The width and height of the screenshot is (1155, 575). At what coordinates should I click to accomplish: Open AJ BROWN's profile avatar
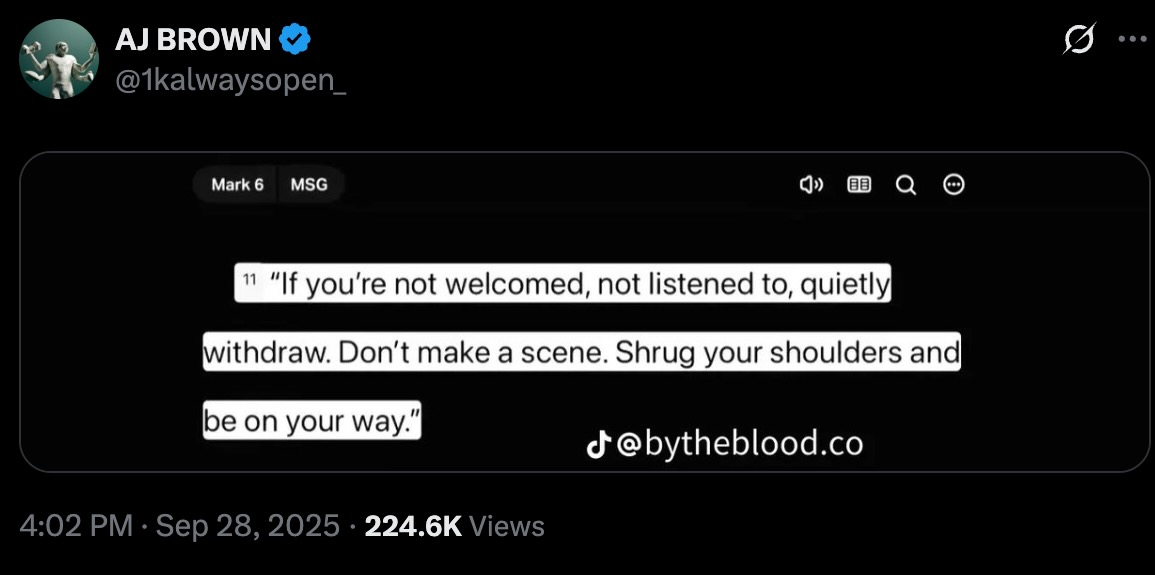[59, 59]
